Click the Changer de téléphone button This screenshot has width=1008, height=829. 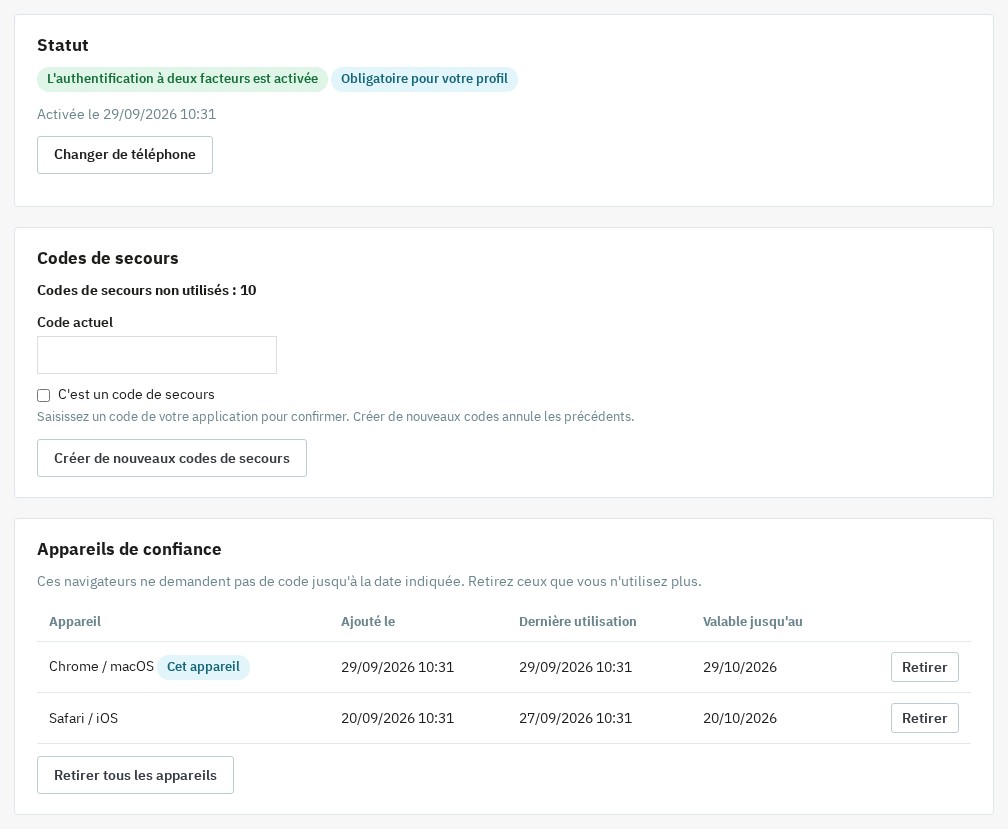(x=125, y=155)
